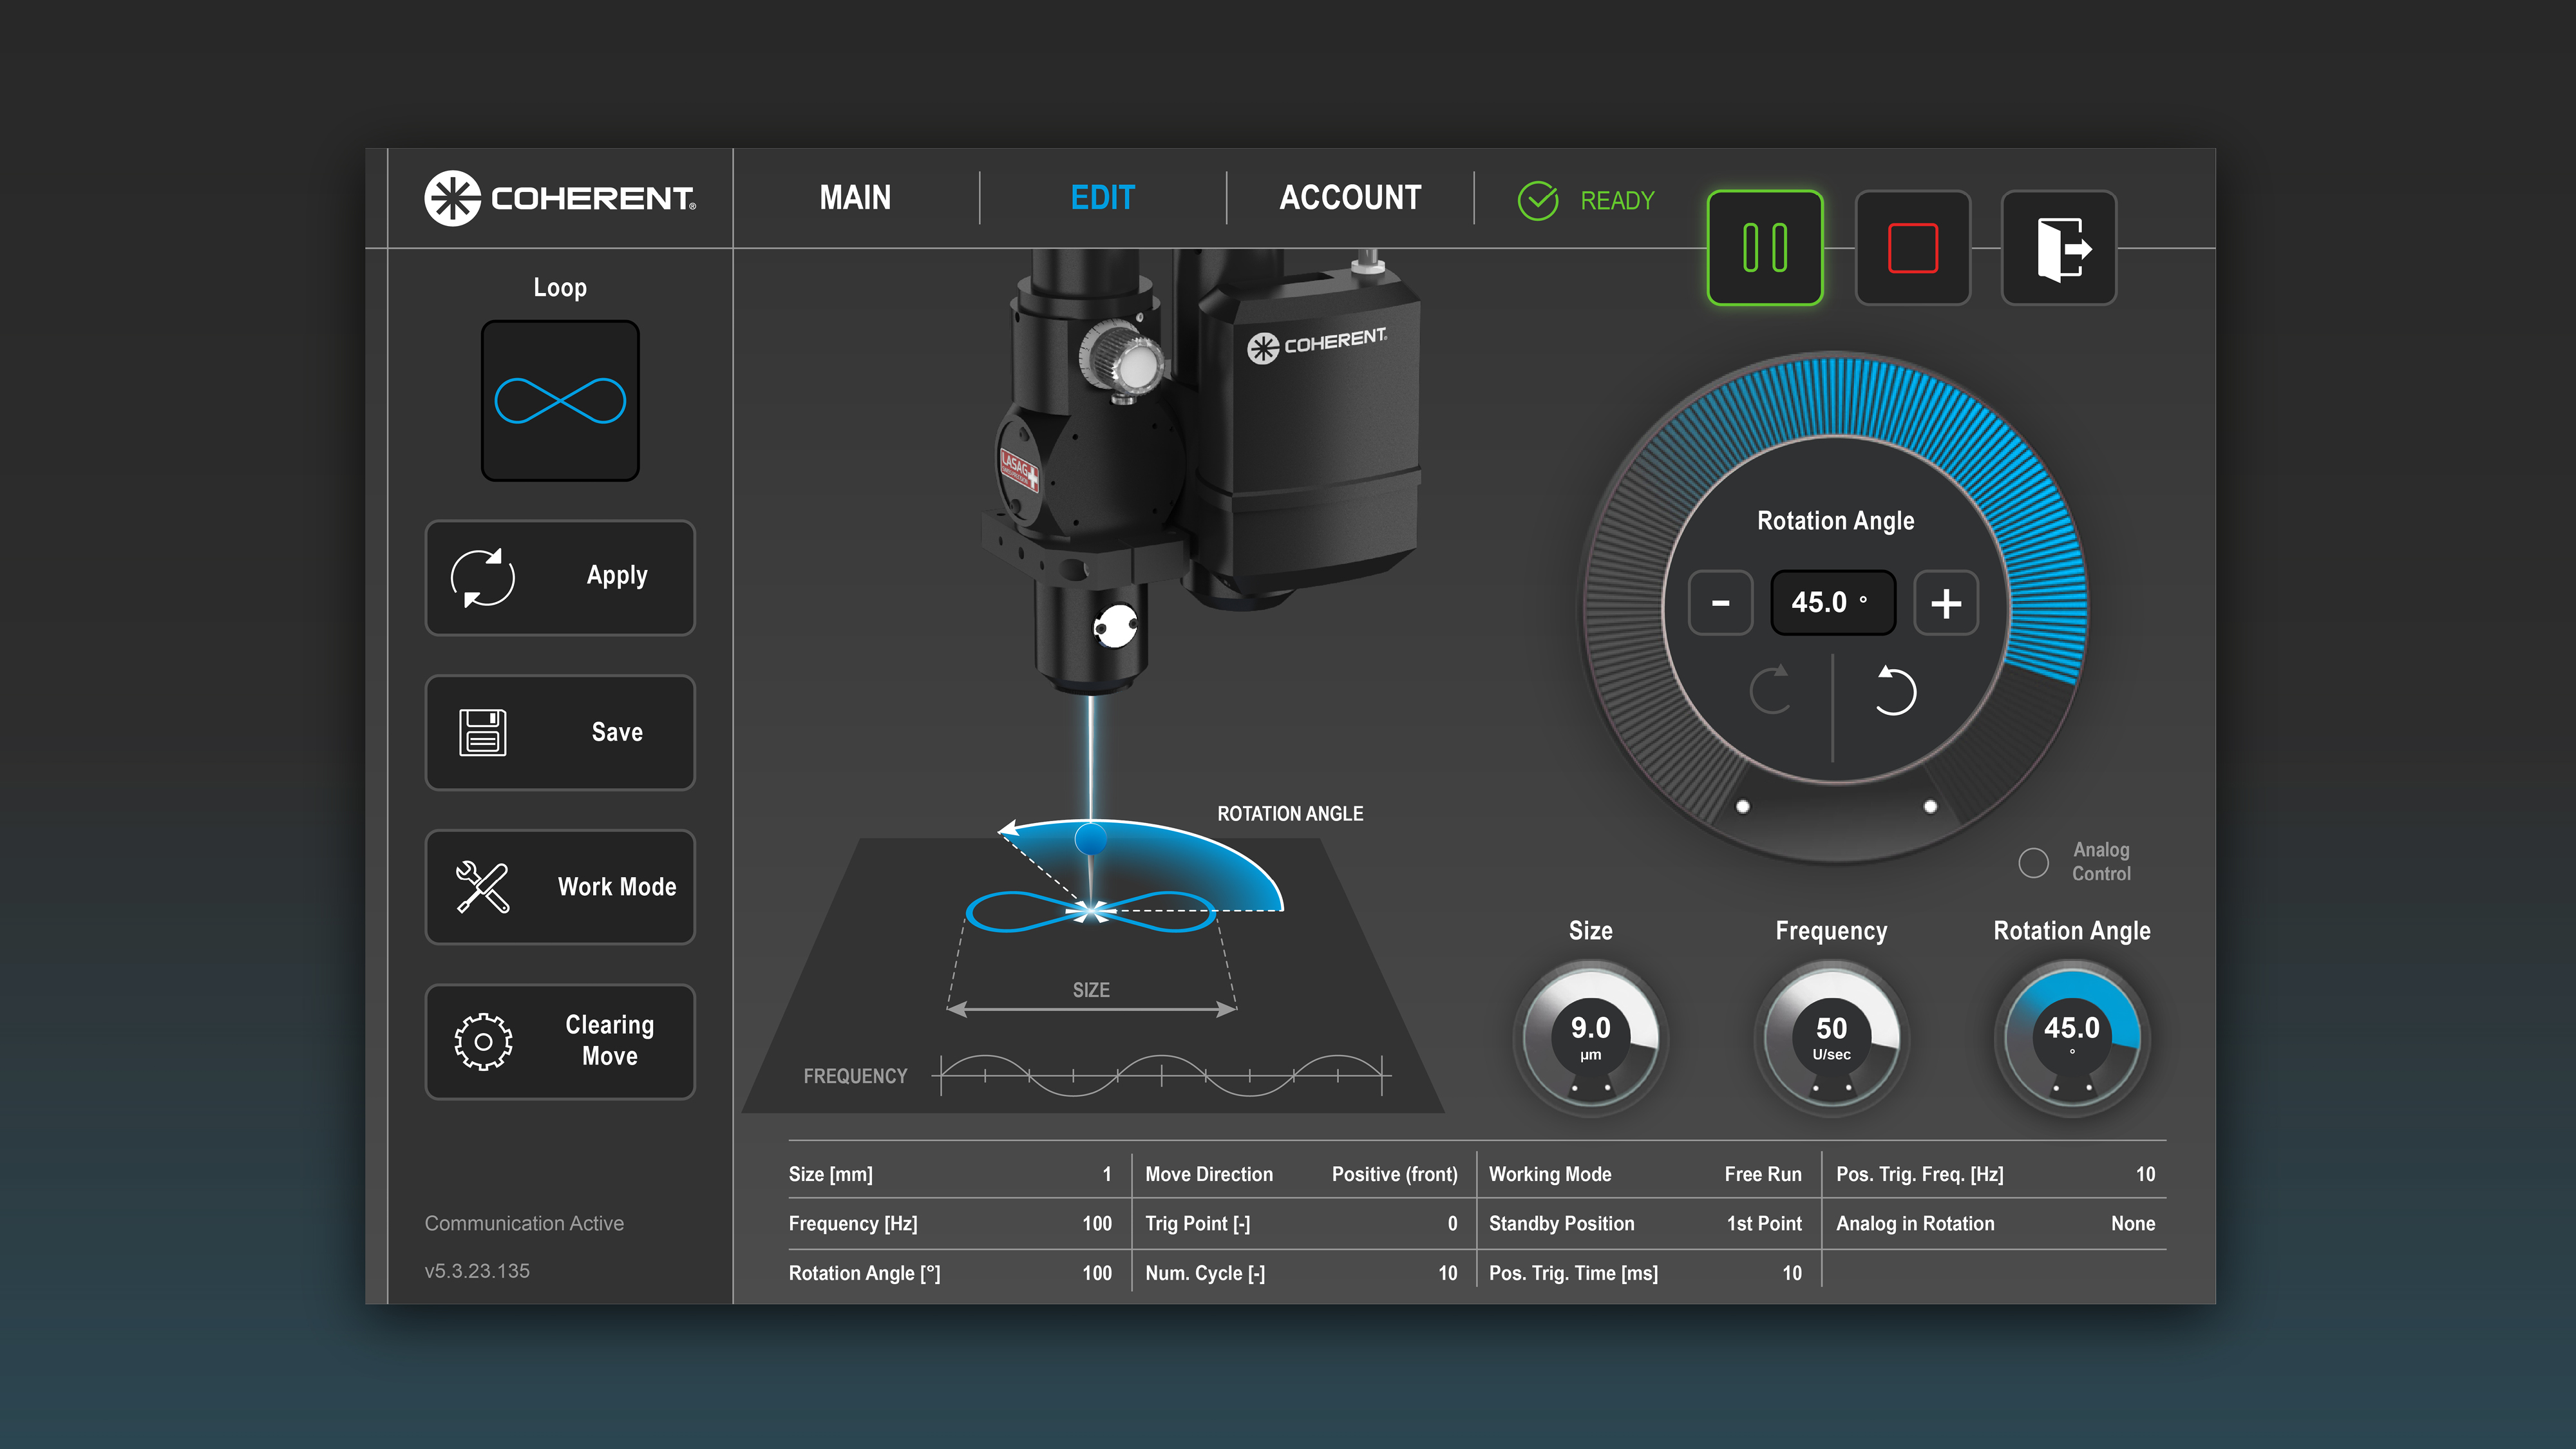Open Work Mode via the tools icon
The image size is (2576, 1449).
[x=481, y=886]
